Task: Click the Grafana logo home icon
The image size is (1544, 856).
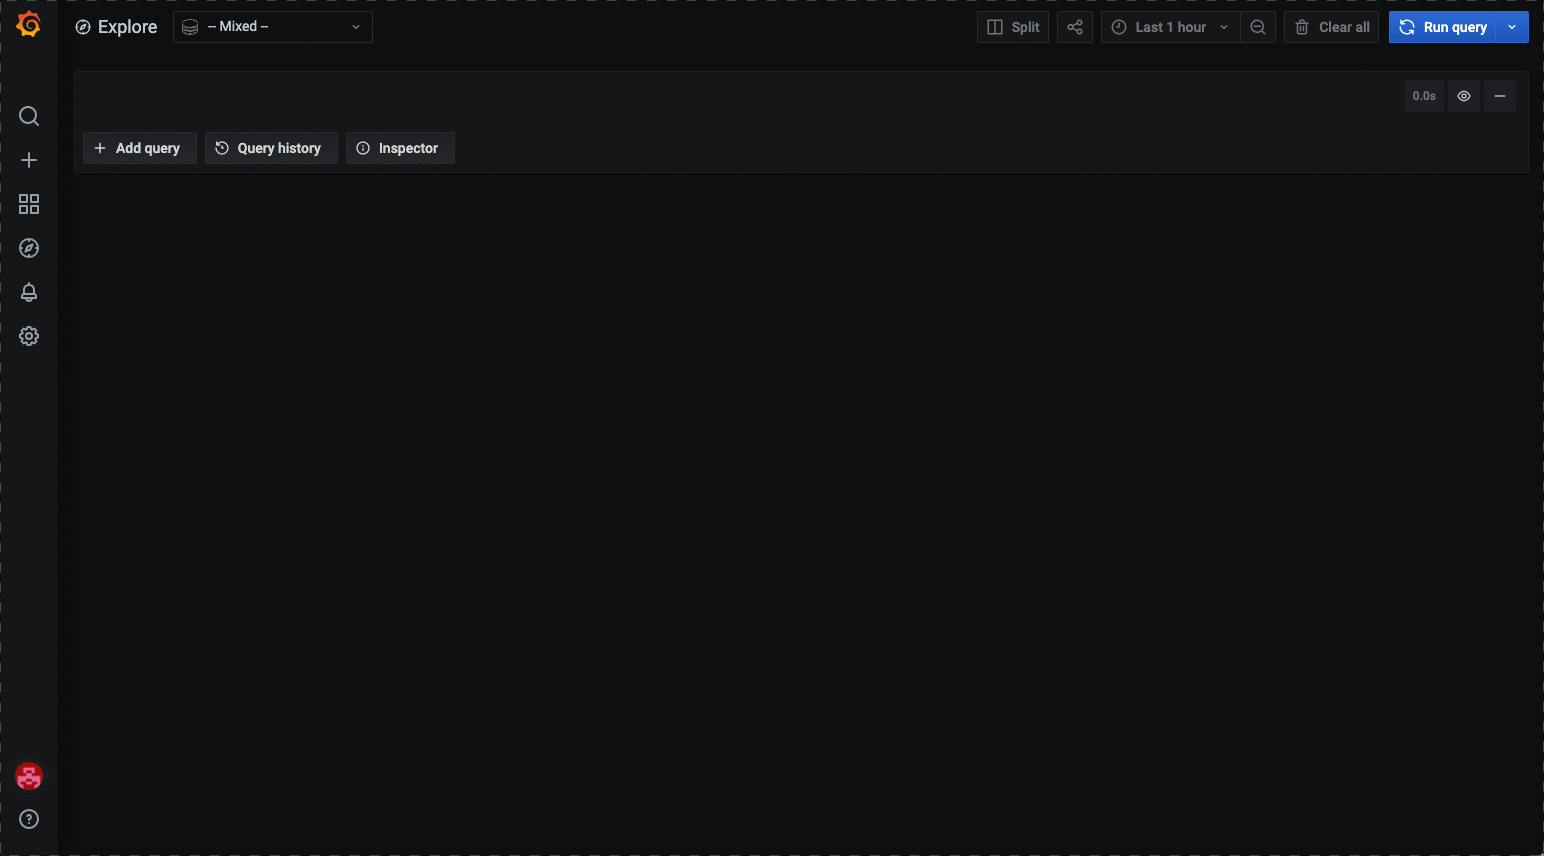Action: point(29,25)
